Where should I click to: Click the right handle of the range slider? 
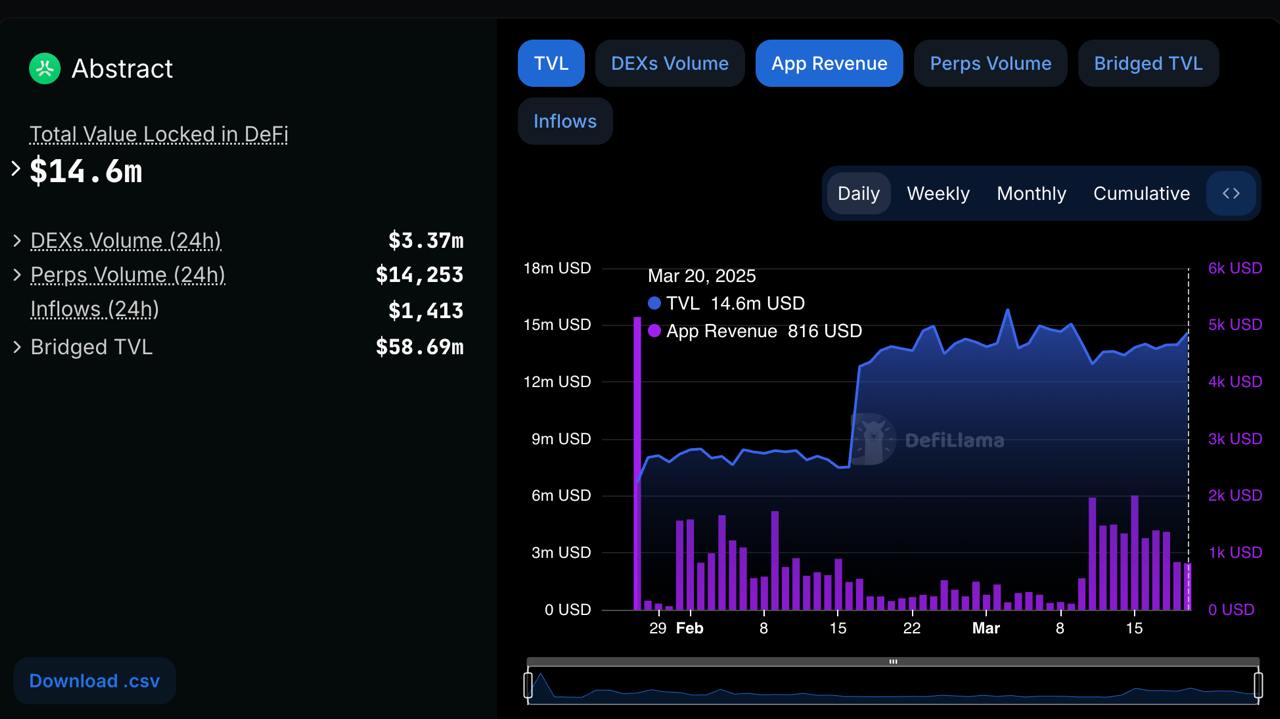pos(1258,685)
